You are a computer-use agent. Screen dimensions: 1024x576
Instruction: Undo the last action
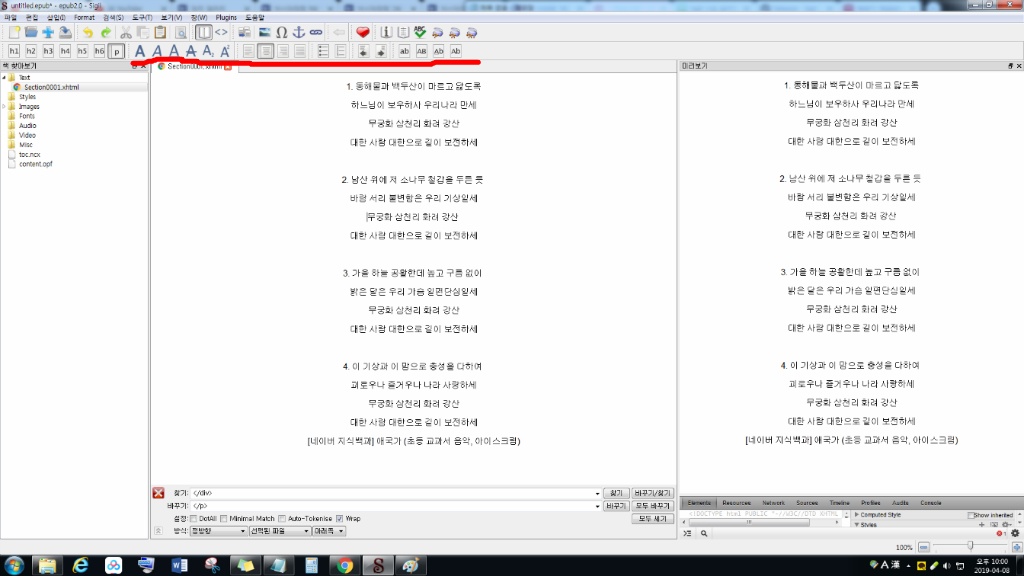(x=88, y=32)
